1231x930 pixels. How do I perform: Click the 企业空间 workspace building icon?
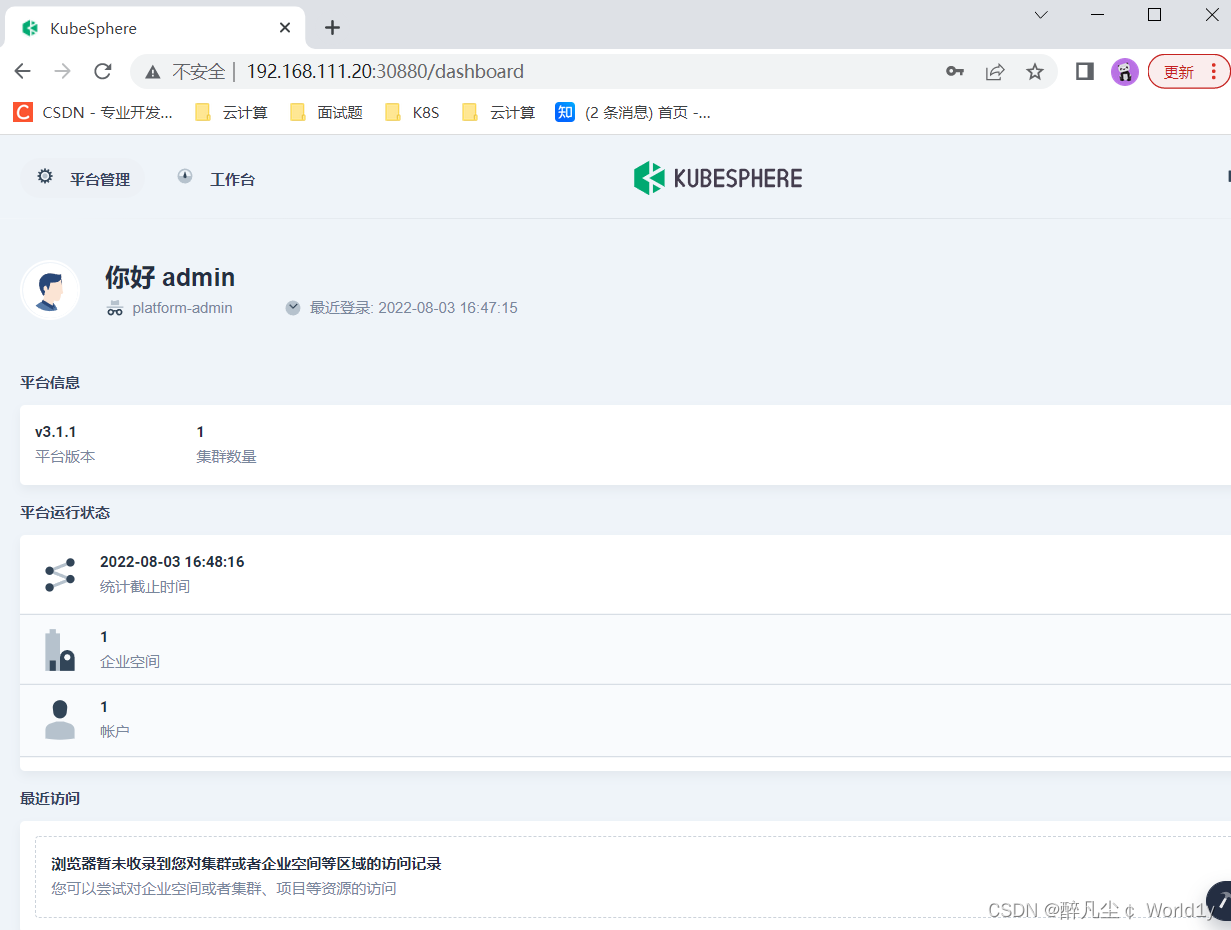point(60,650)
